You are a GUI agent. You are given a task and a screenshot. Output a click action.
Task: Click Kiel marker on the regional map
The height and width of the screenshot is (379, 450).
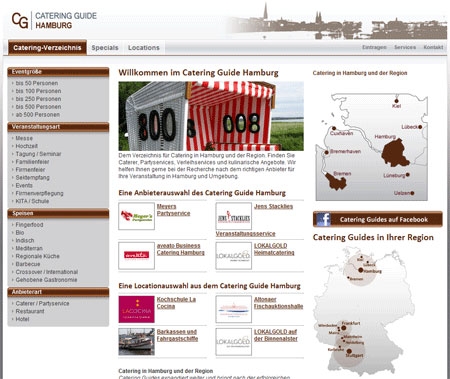coord(396,101)
